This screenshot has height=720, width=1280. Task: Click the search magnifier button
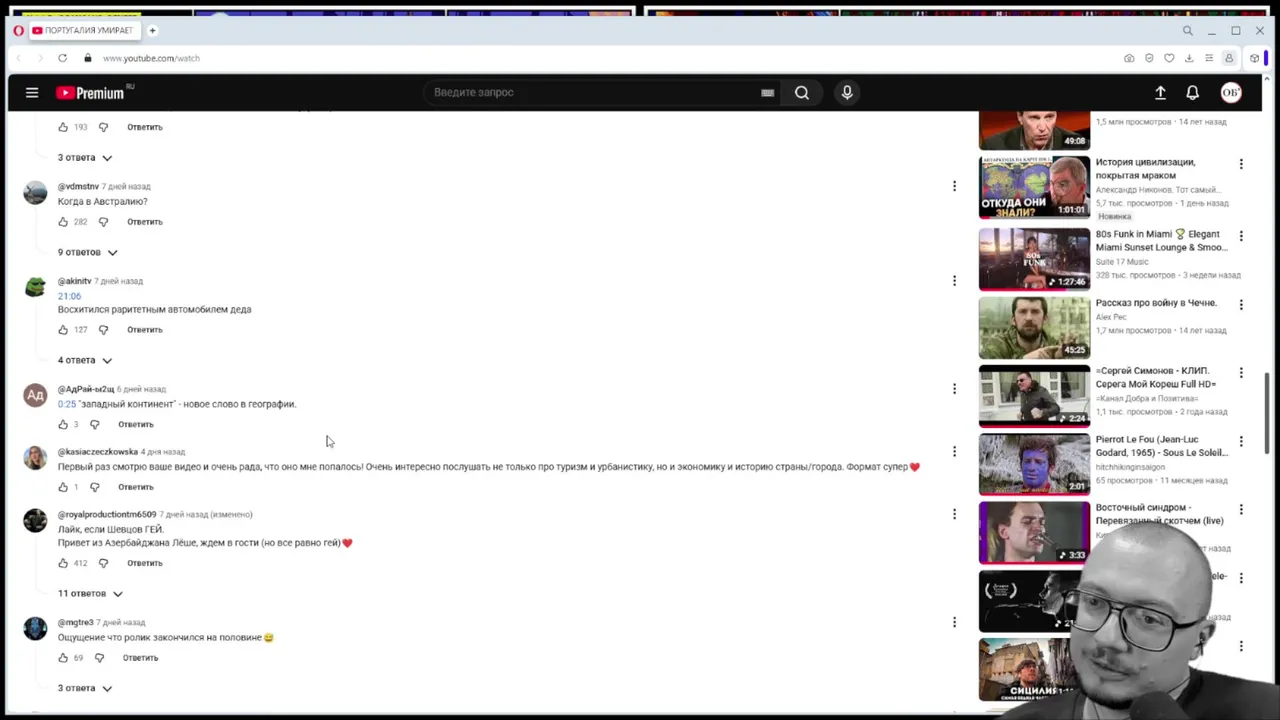(x=802, y=93)
